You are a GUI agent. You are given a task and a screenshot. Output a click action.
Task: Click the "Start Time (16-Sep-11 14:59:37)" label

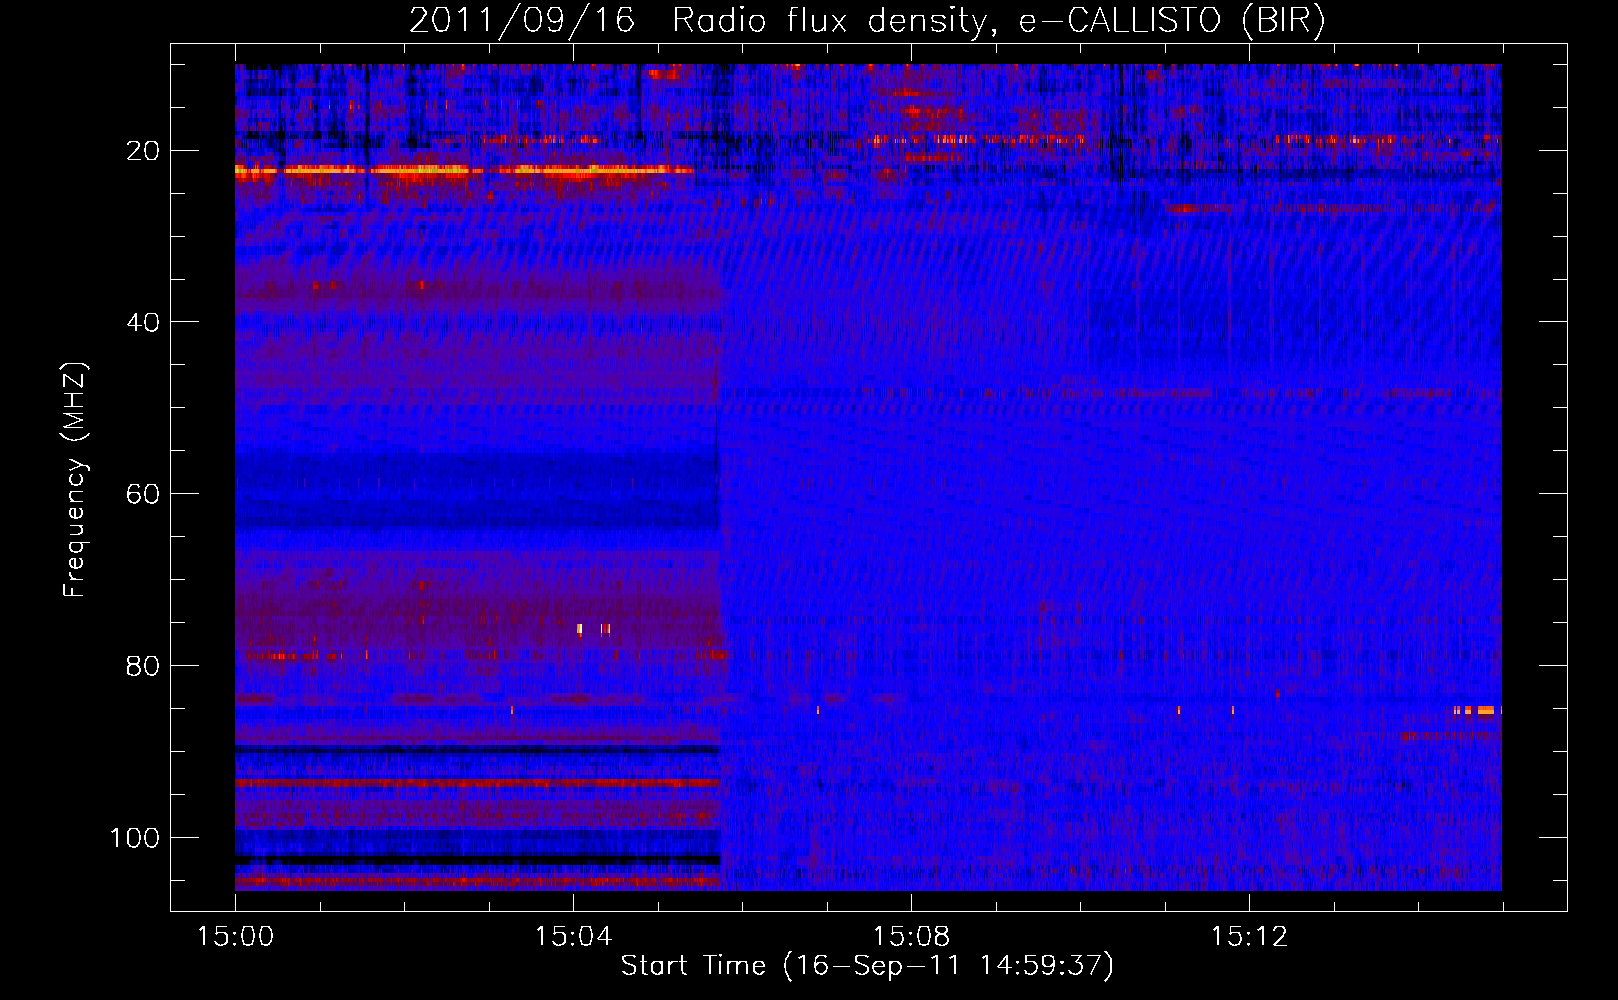(867, 966)
